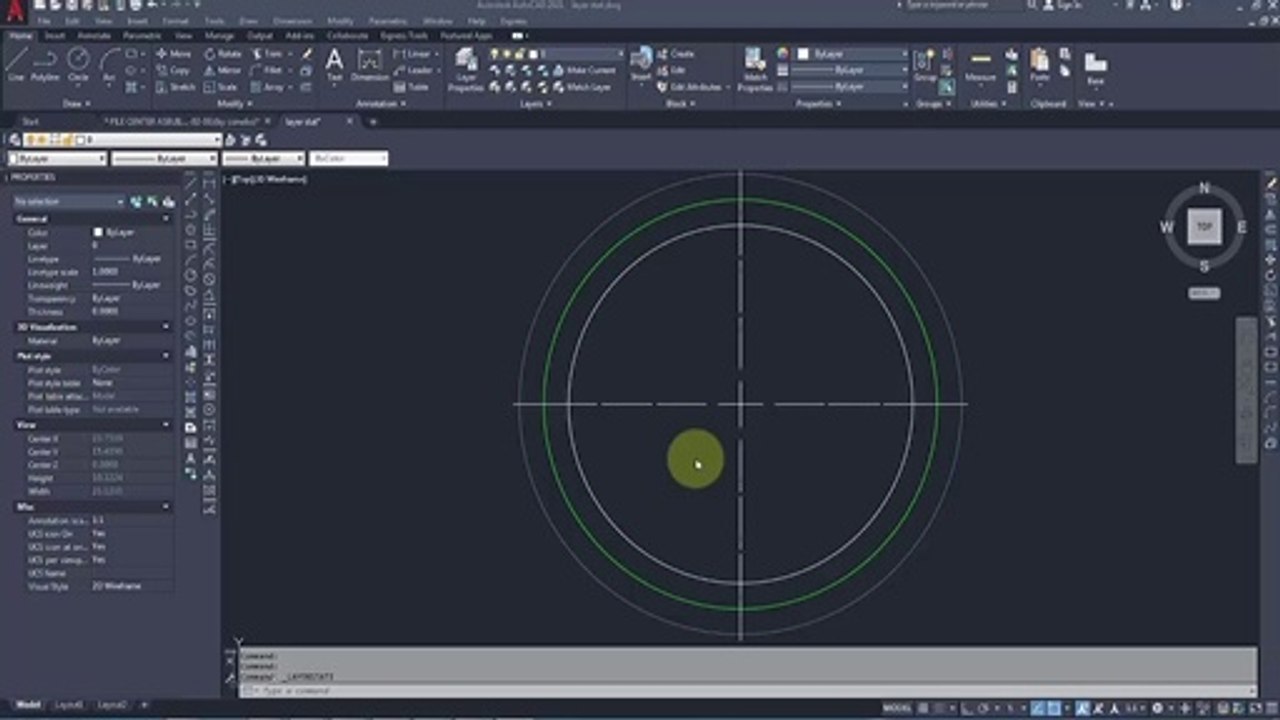This screenshot has height=720, width=1280.
Task: Open Layer Properties manager
Action: (x=466, y=68)
